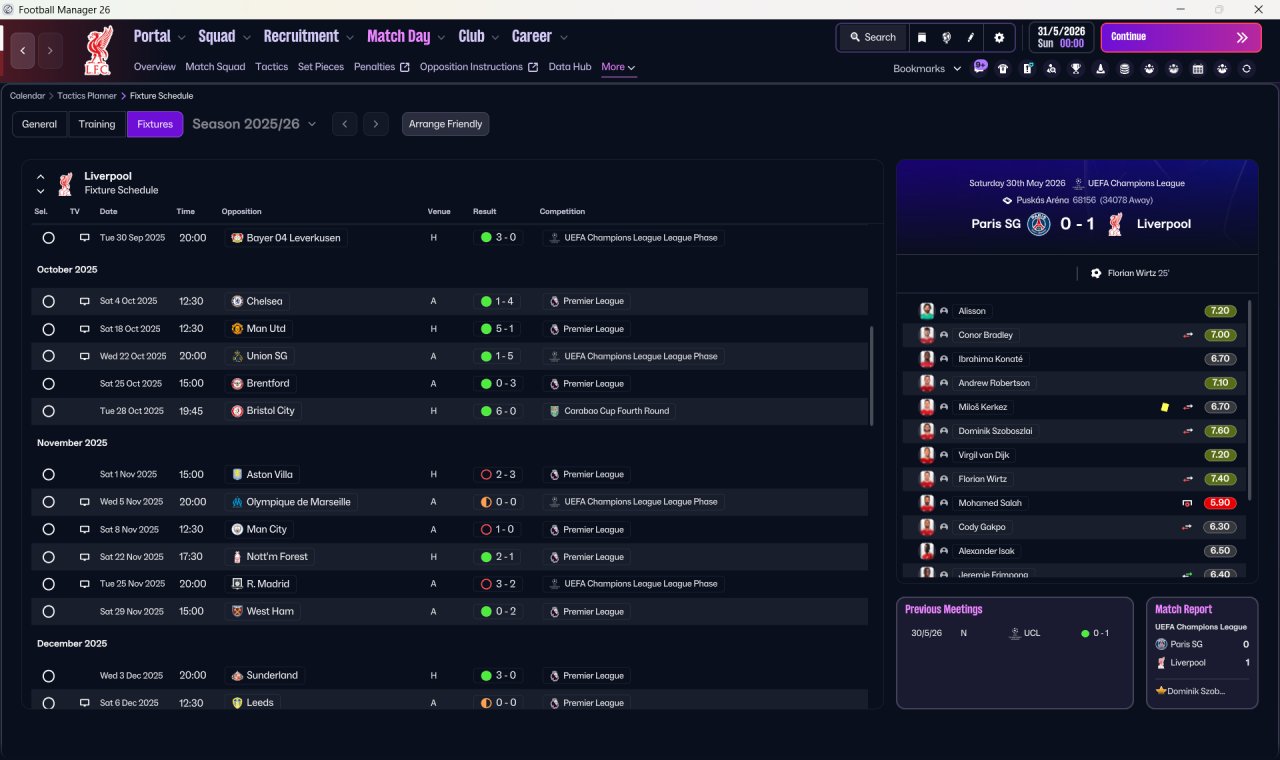Click the Continue button
Image resolution: width=1280 pixels, height=760 pixels.
(x=1181, y=37)
